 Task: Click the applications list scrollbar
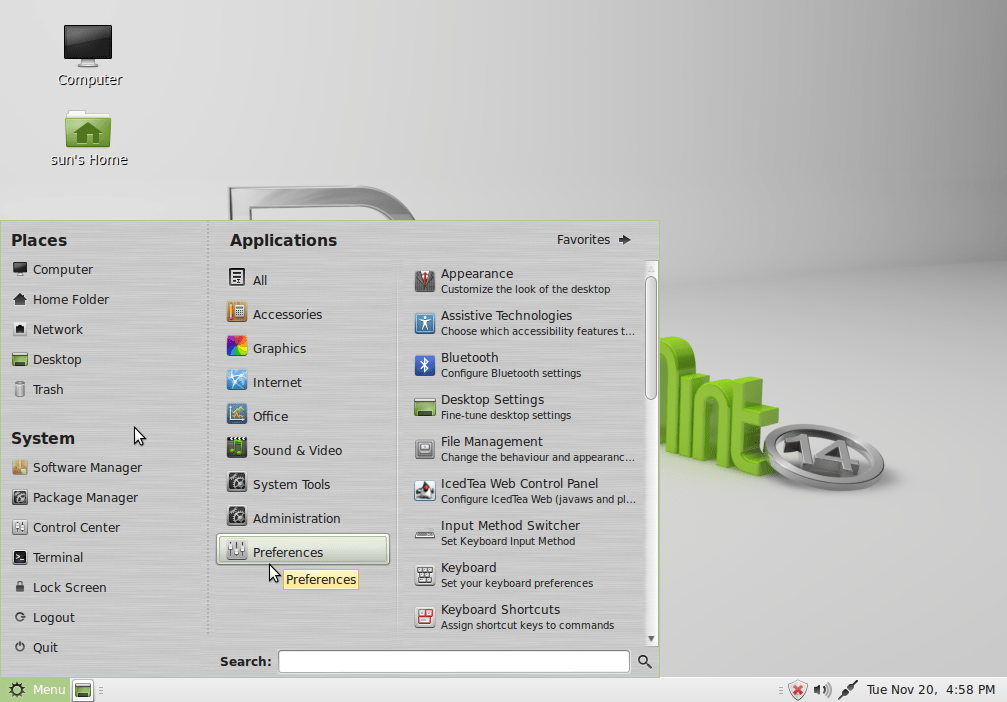tap(651, 337)
